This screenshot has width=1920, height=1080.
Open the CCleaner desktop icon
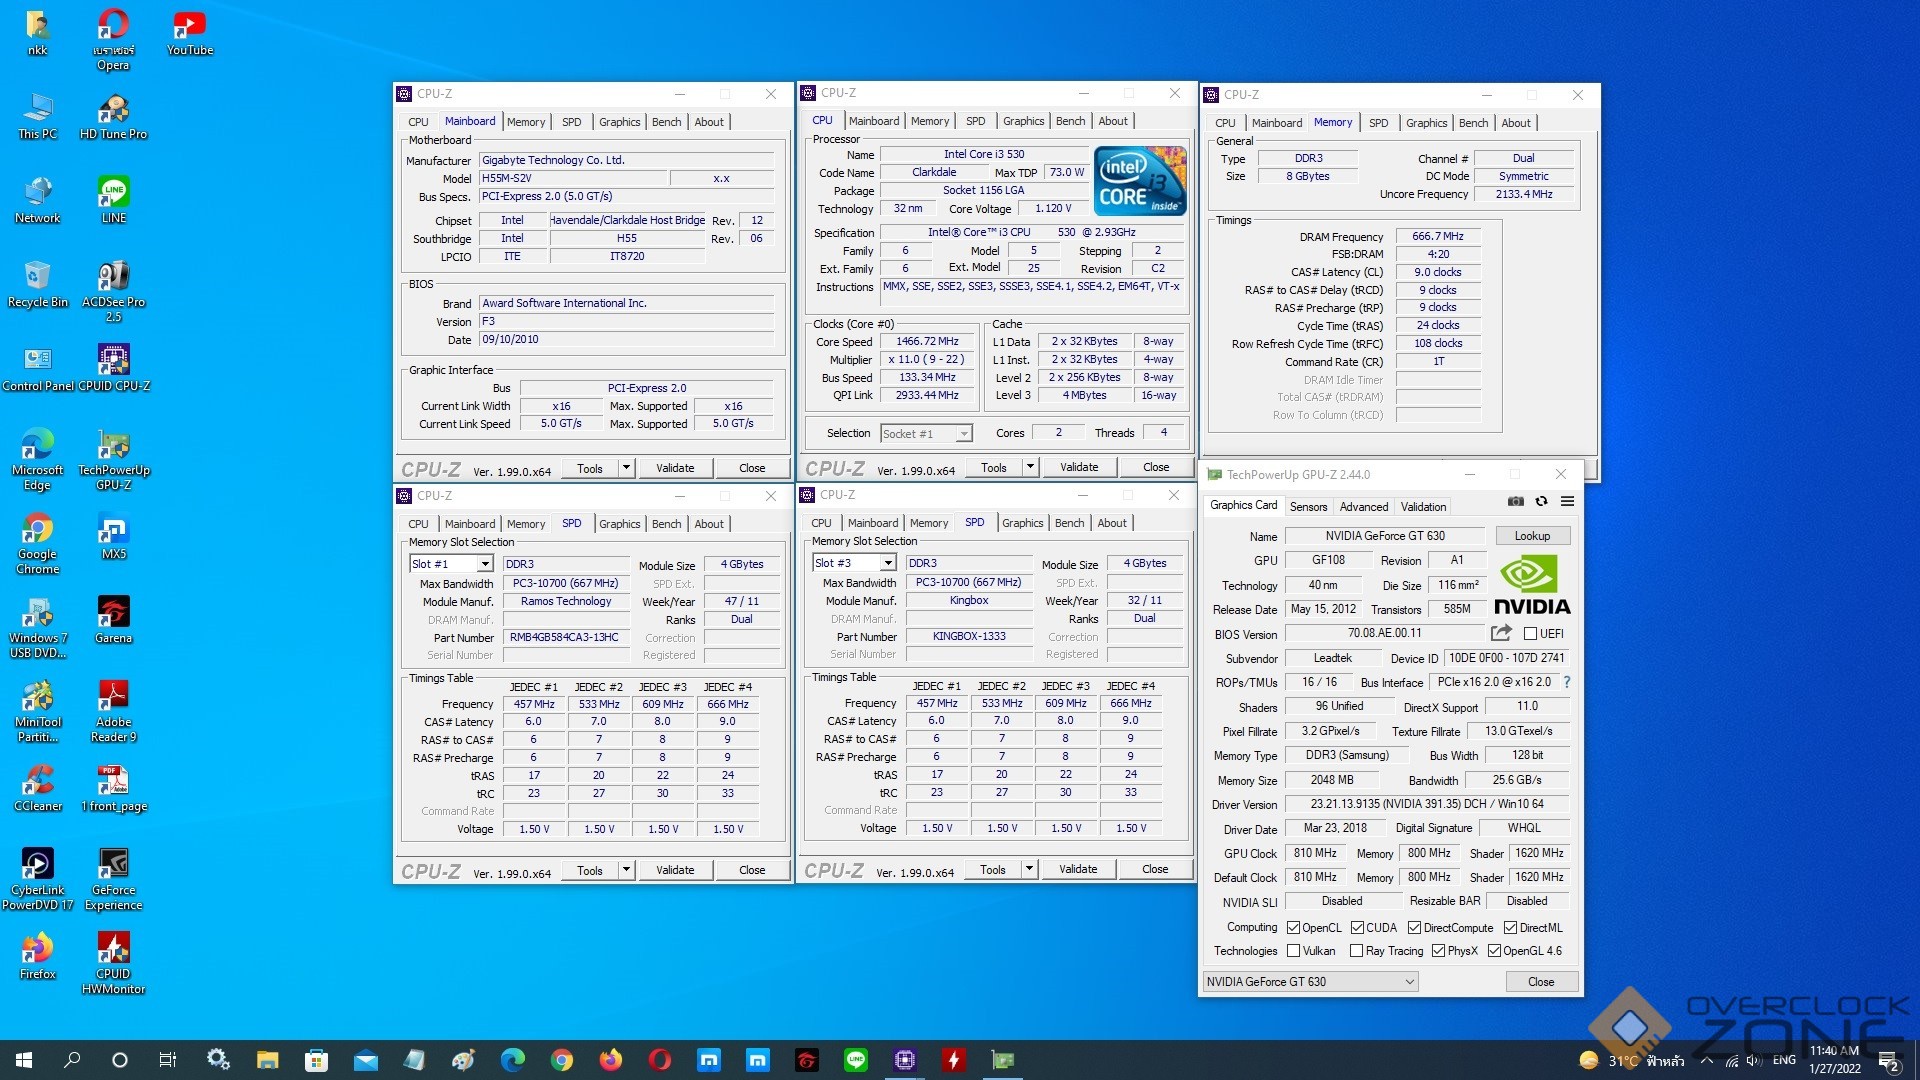(38, 789)
